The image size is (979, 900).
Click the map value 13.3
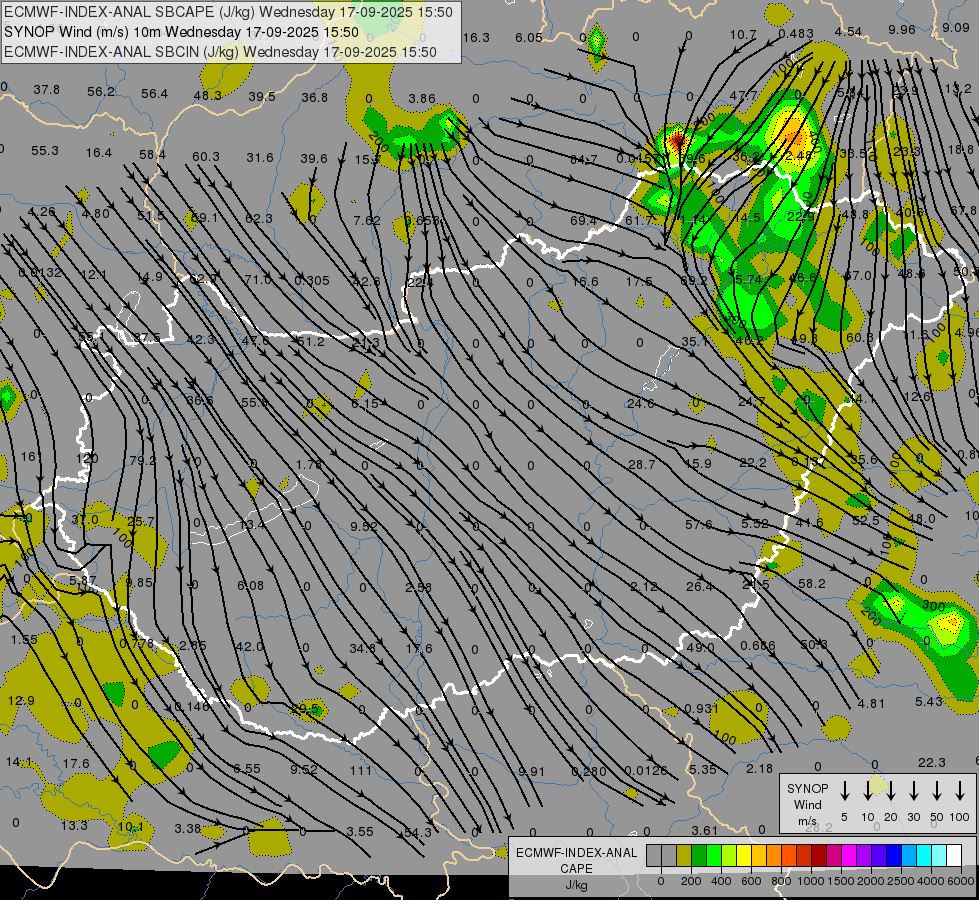pos(74,825)
